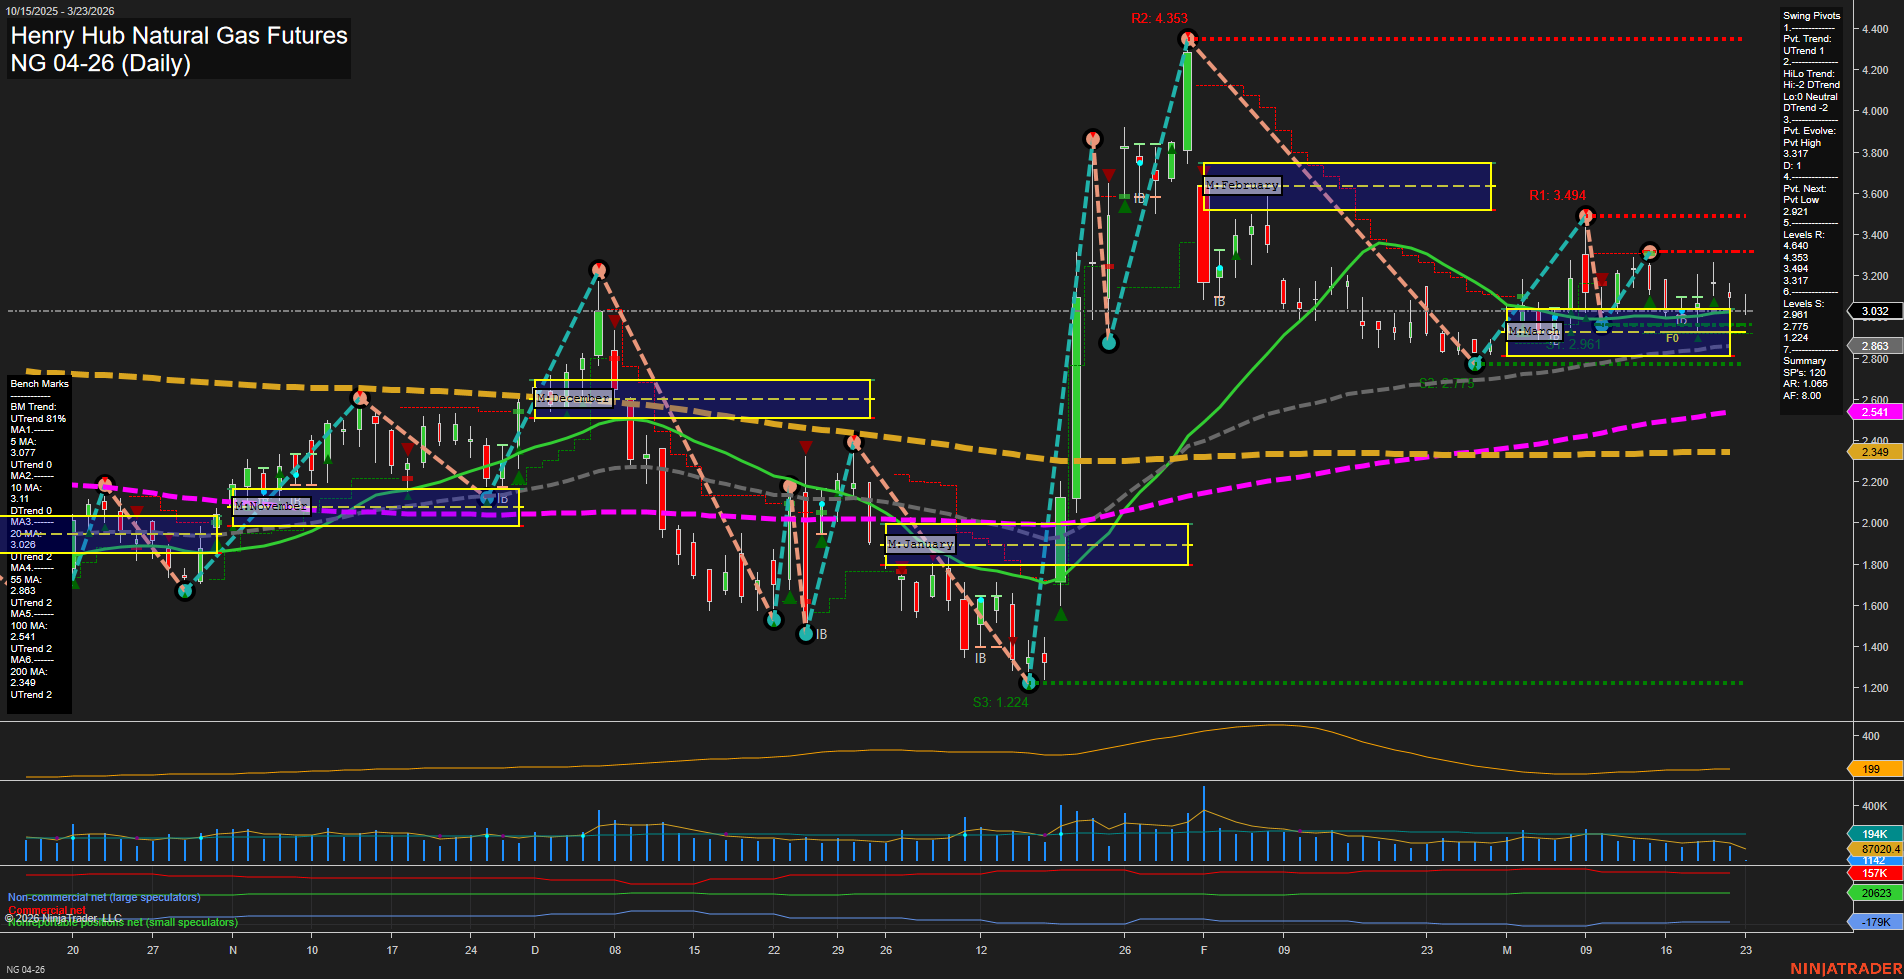Select the Non-commercial net legend text

pos(104,898)
